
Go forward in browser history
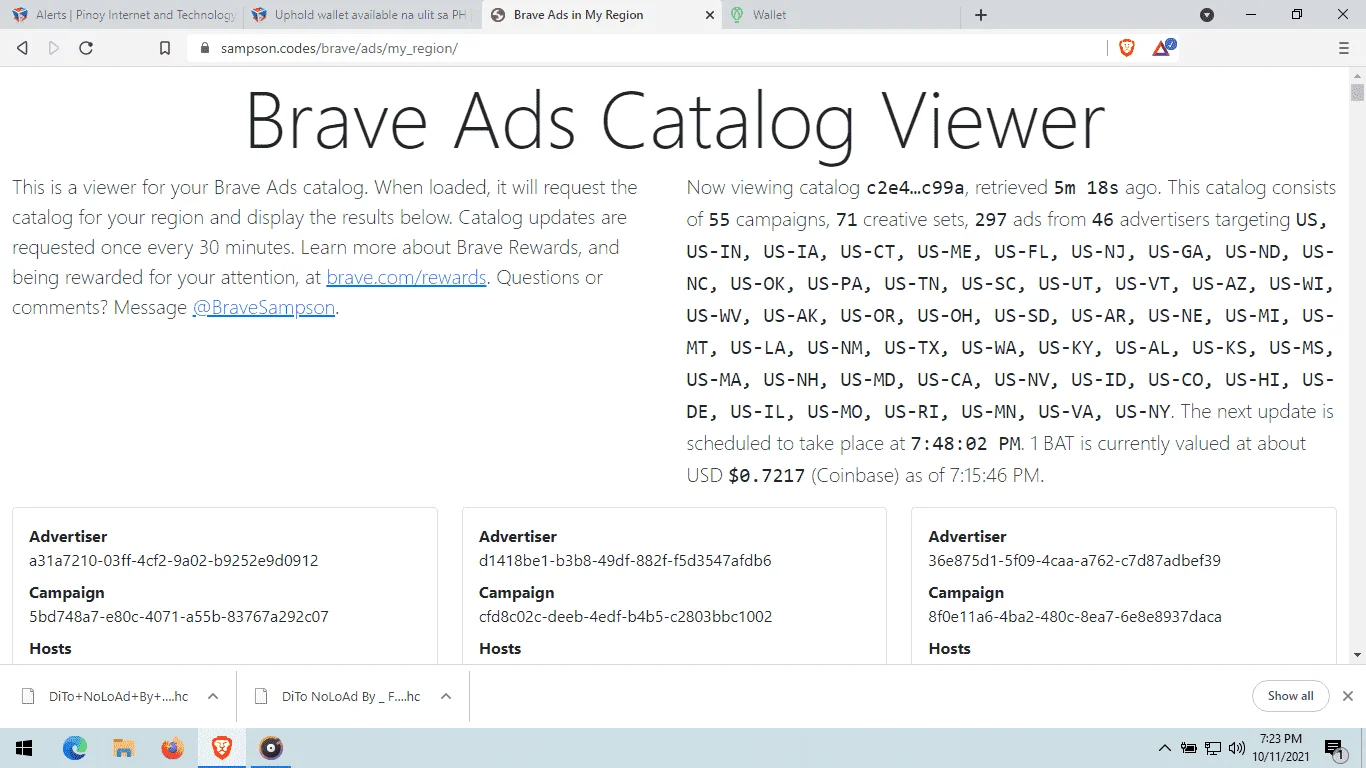[x=54, y=48]
